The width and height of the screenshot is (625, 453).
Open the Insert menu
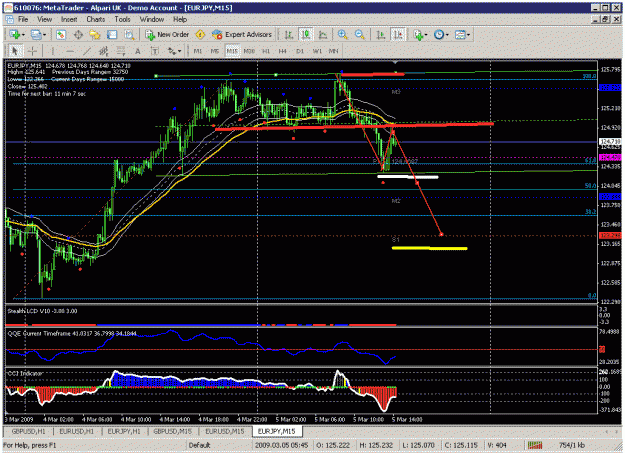pyautogui.click(x=69, y=19)
